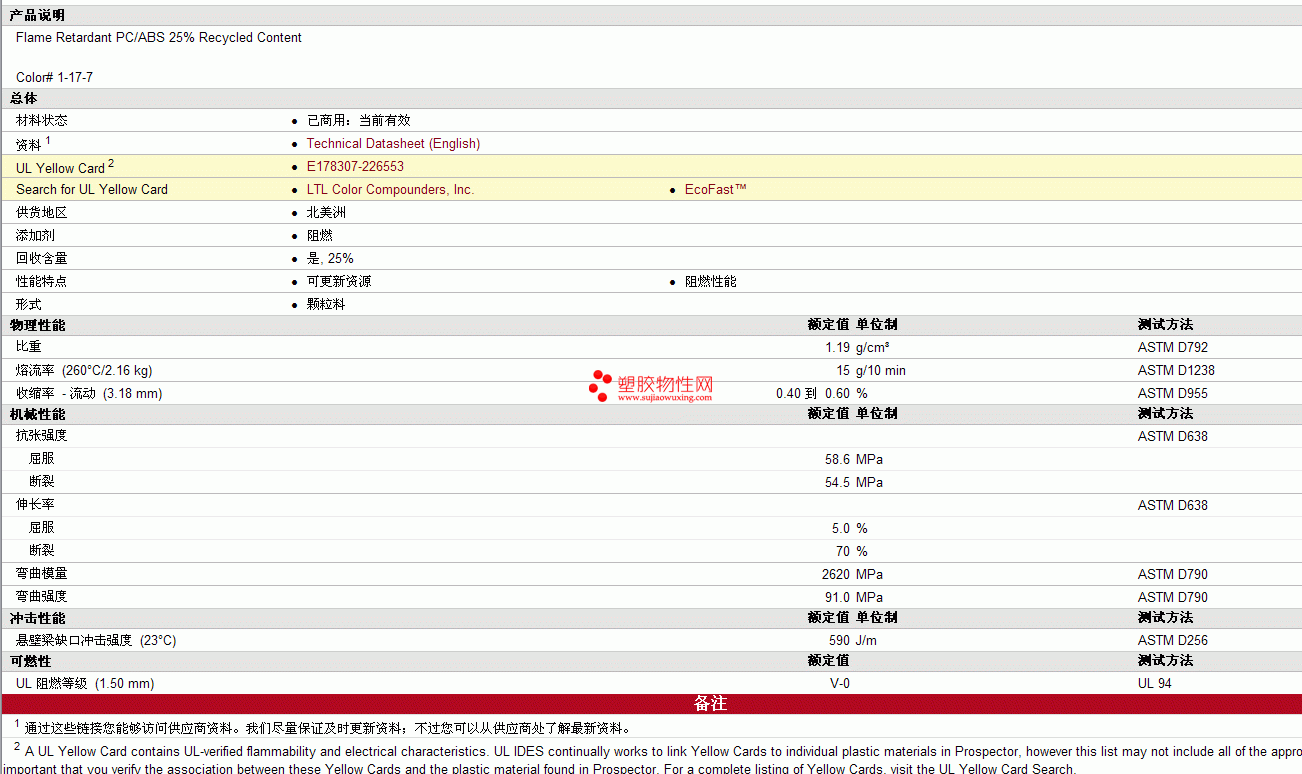Click the Search for UL Yellow Card label

[x=92, y=190]
